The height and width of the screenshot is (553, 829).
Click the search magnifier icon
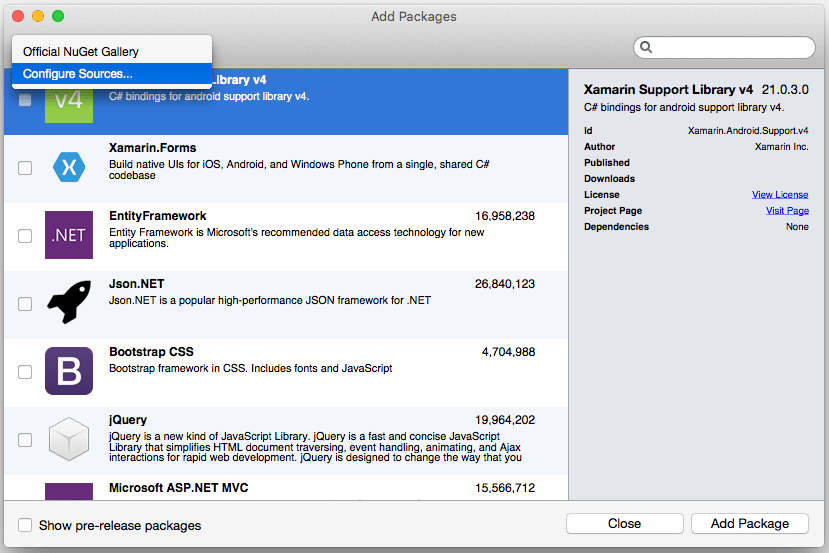646,47
